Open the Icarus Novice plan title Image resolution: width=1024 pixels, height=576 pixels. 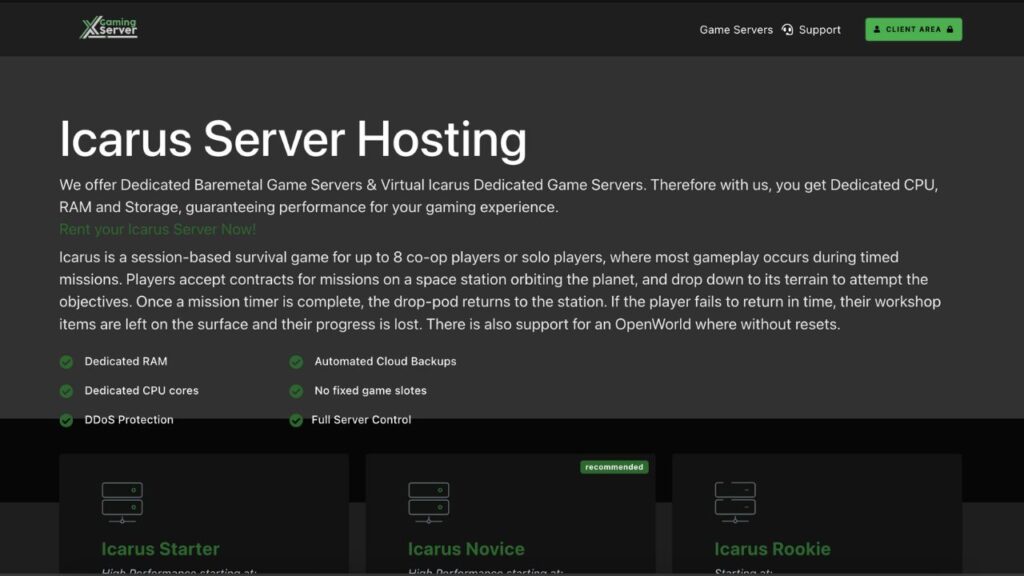coord(466,549)
